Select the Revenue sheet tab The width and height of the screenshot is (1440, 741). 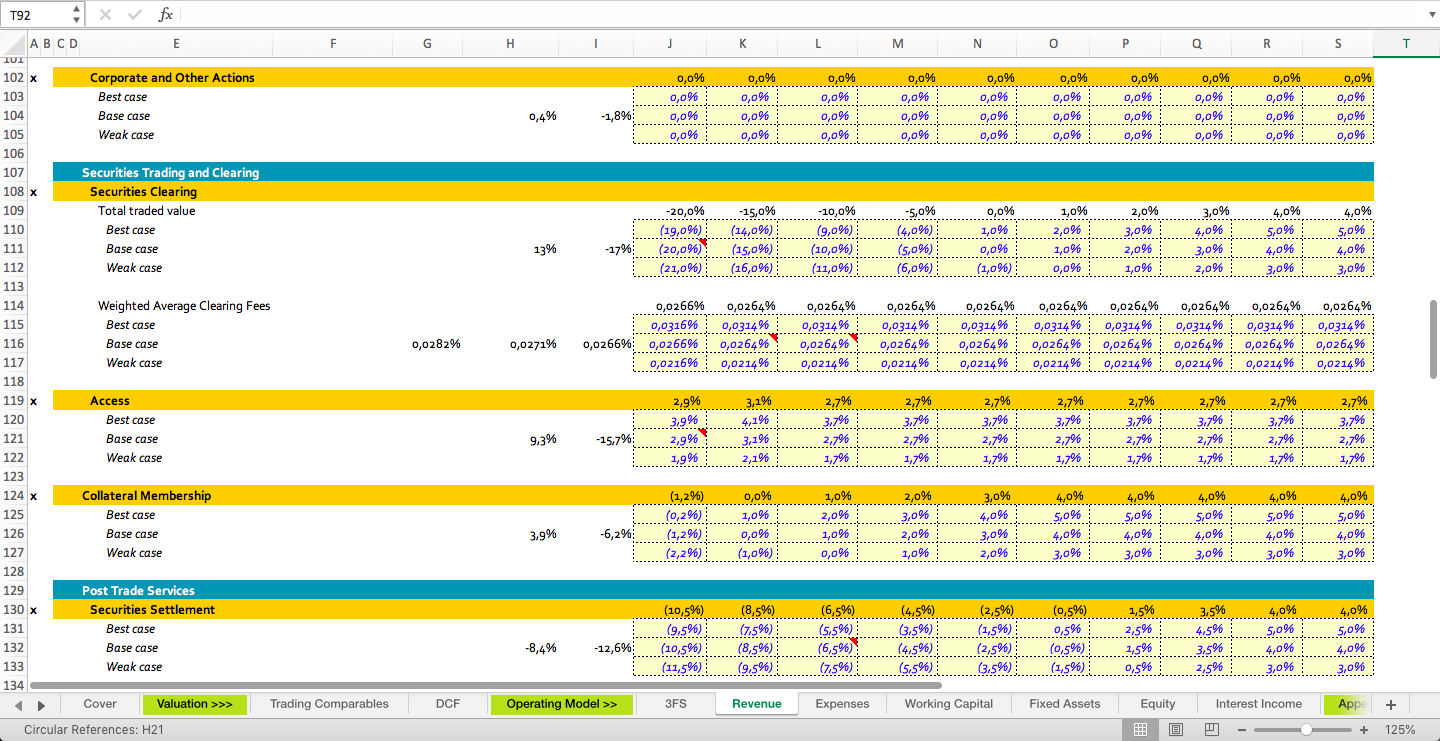click(x=757, y=704)
